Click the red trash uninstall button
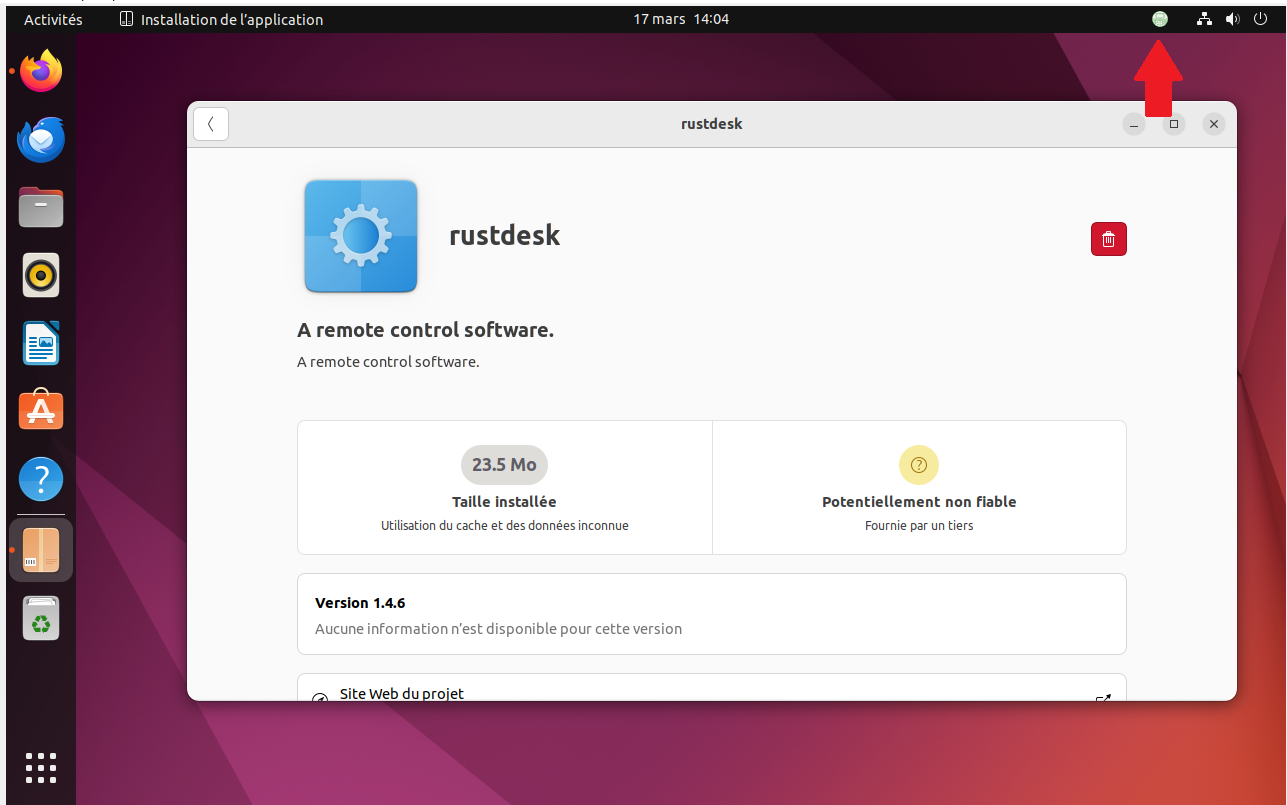Screen dimensions: 1287x805 click(1108, 239)
